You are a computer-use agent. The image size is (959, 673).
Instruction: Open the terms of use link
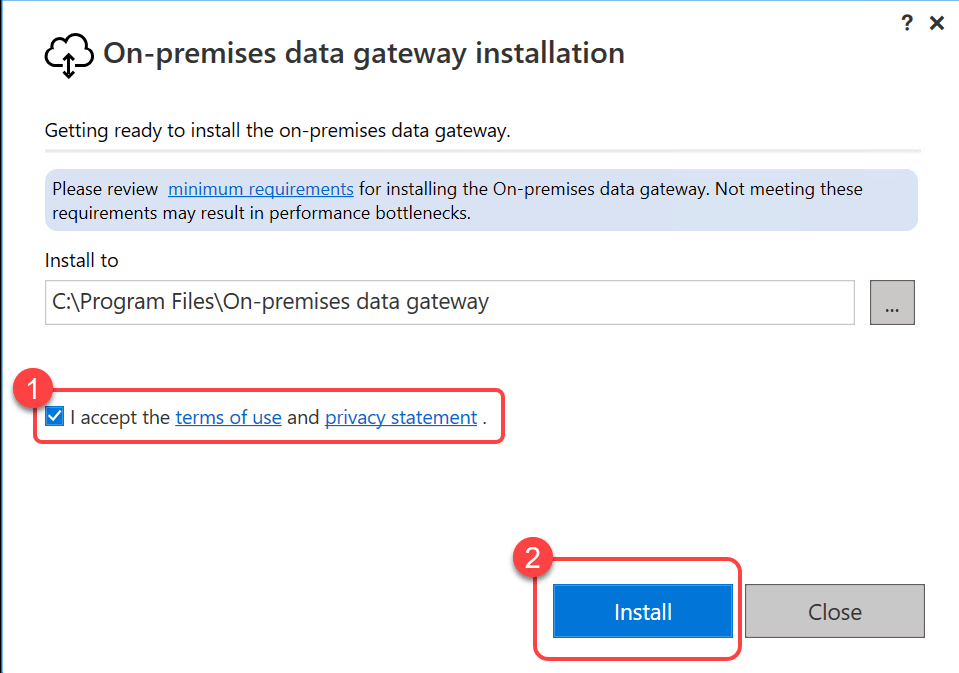click(x=228, y=418)
